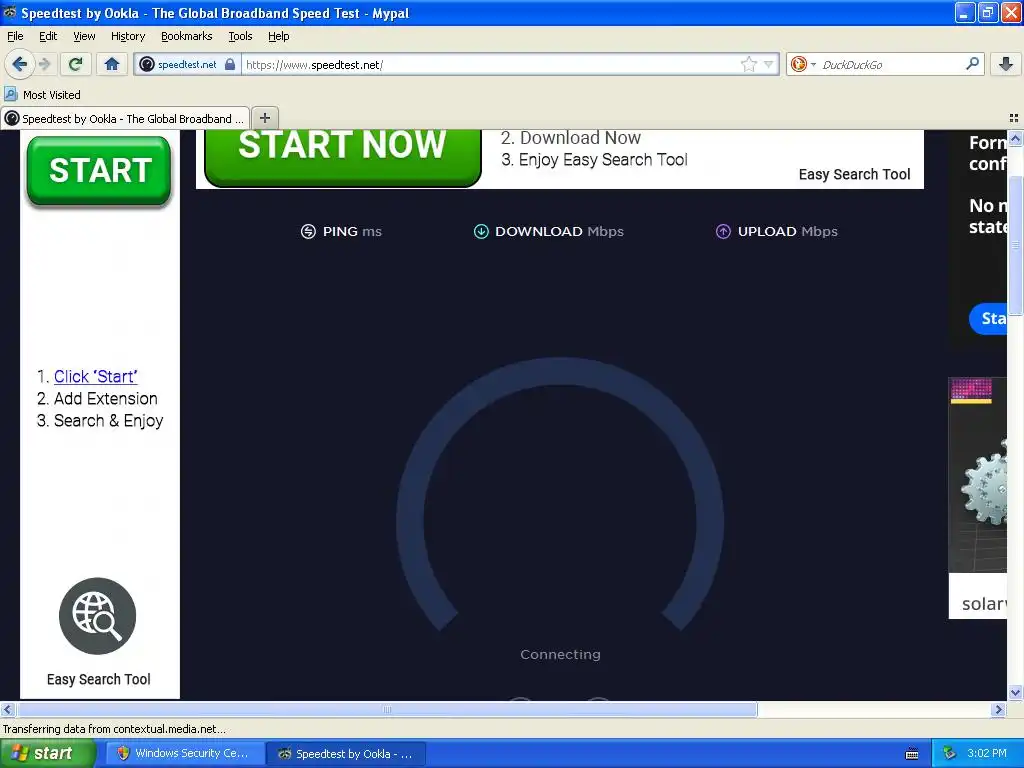Click the Speedtest by Ookla taskbar item

click(x=347, y=754)
